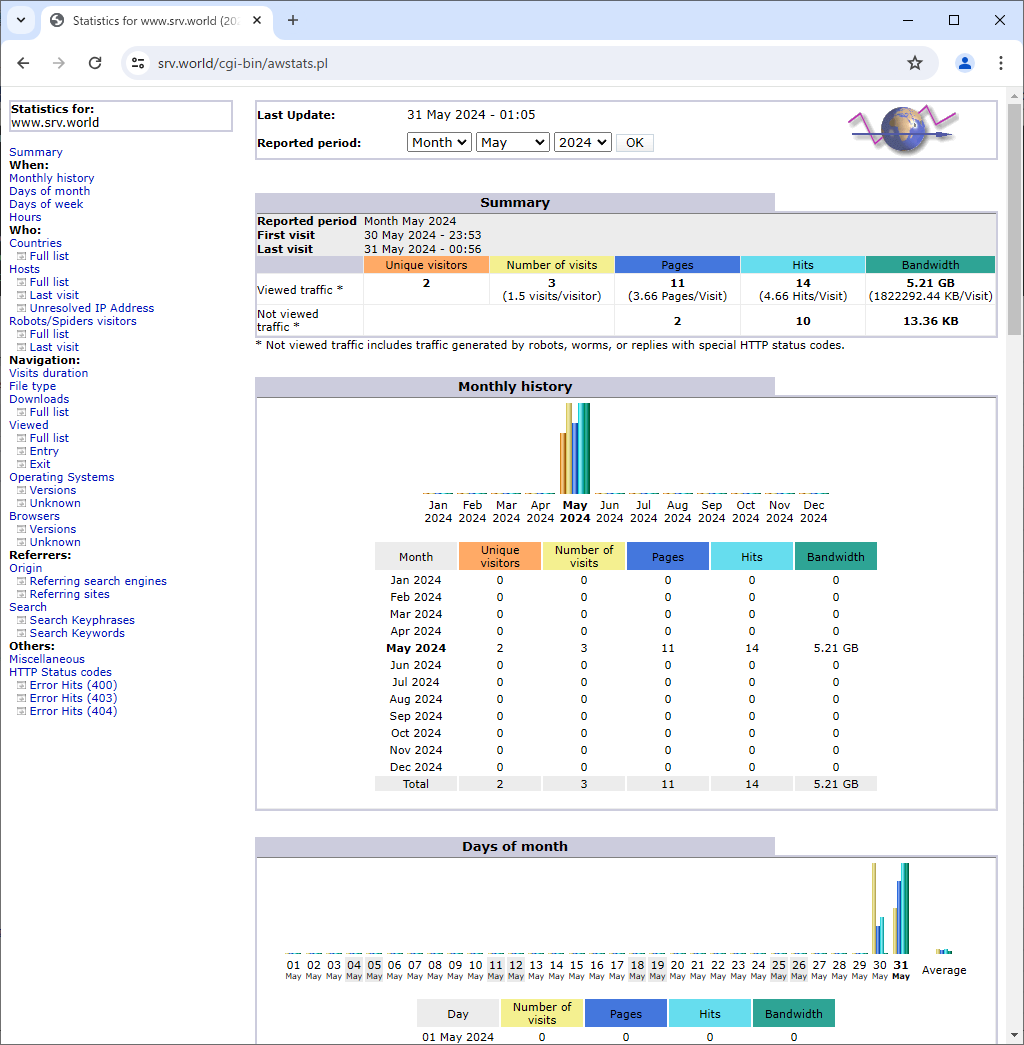Expand the Month period type dropdown

click(439, 143)
